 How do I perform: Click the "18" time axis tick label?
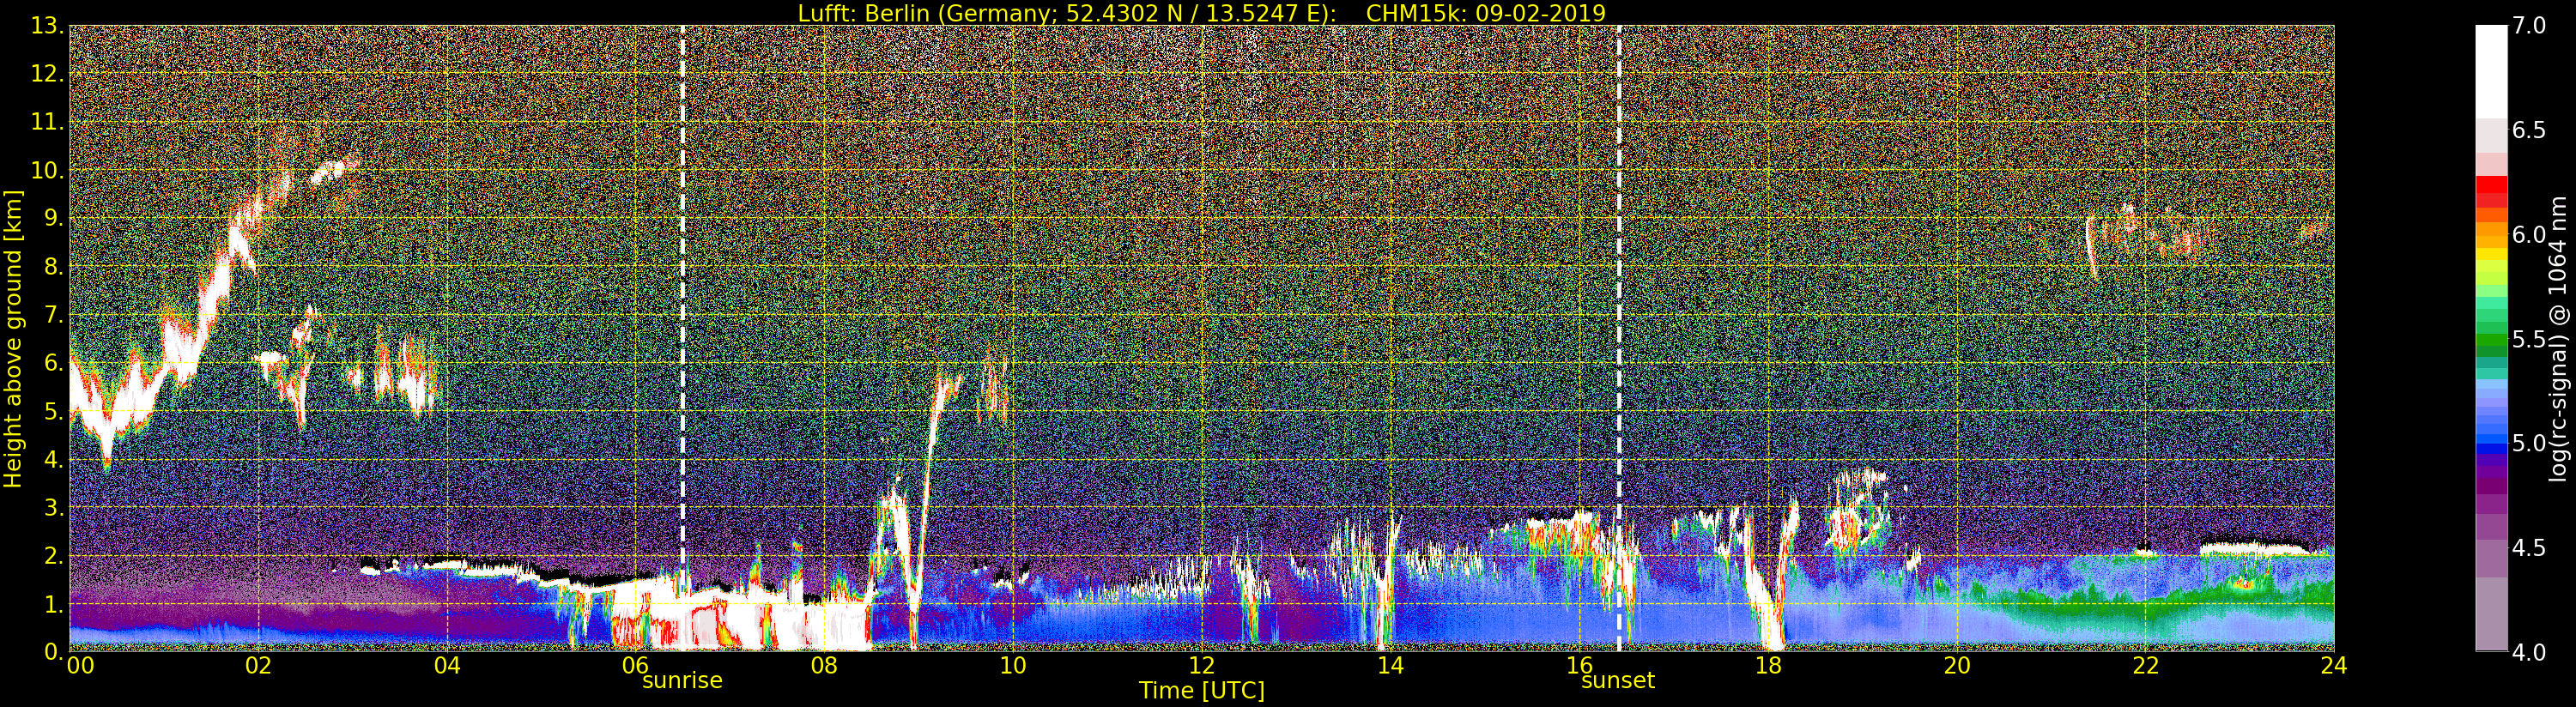1768,666
